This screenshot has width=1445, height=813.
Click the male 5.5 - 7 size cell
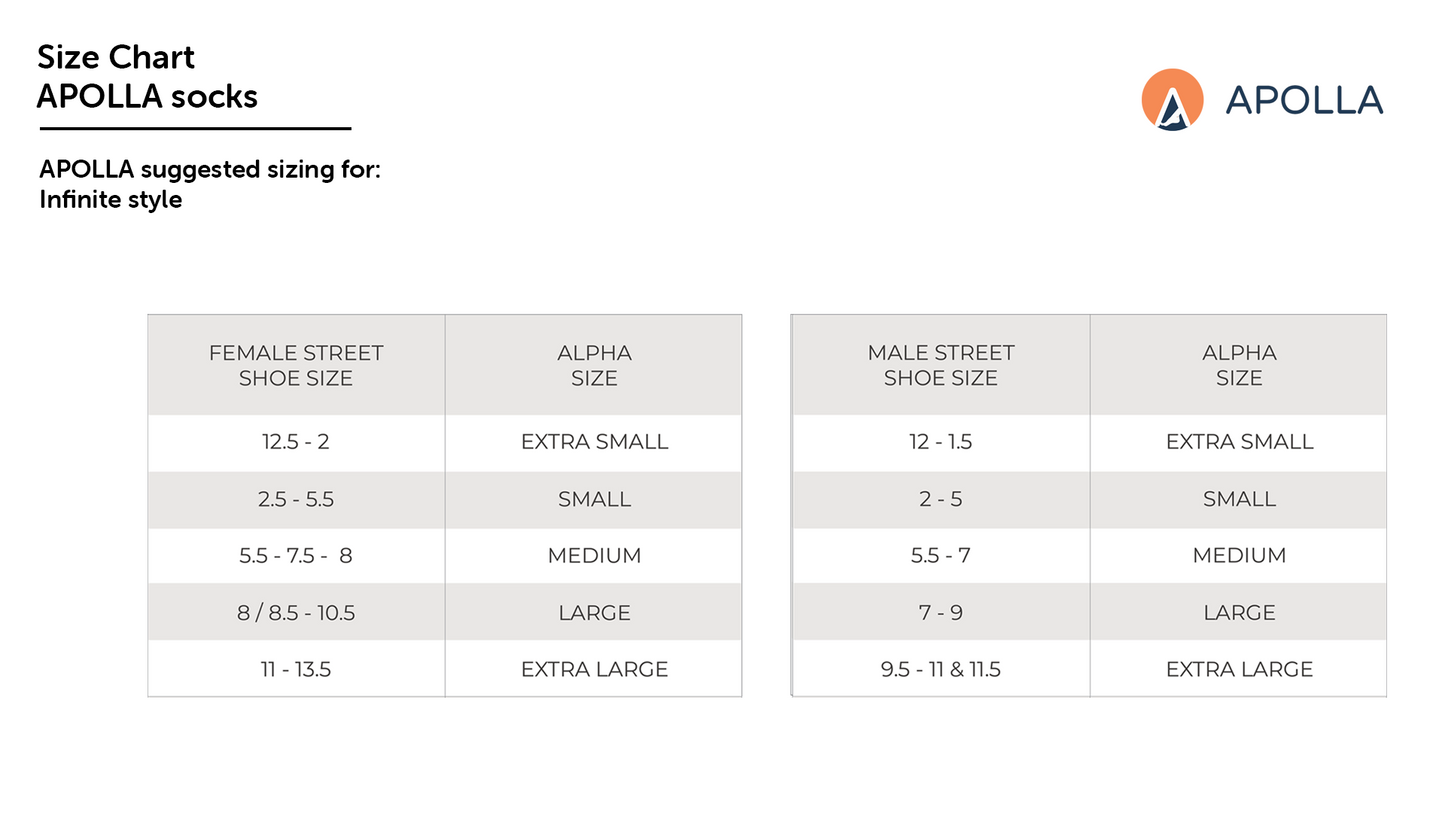click(x=941, y=555)
